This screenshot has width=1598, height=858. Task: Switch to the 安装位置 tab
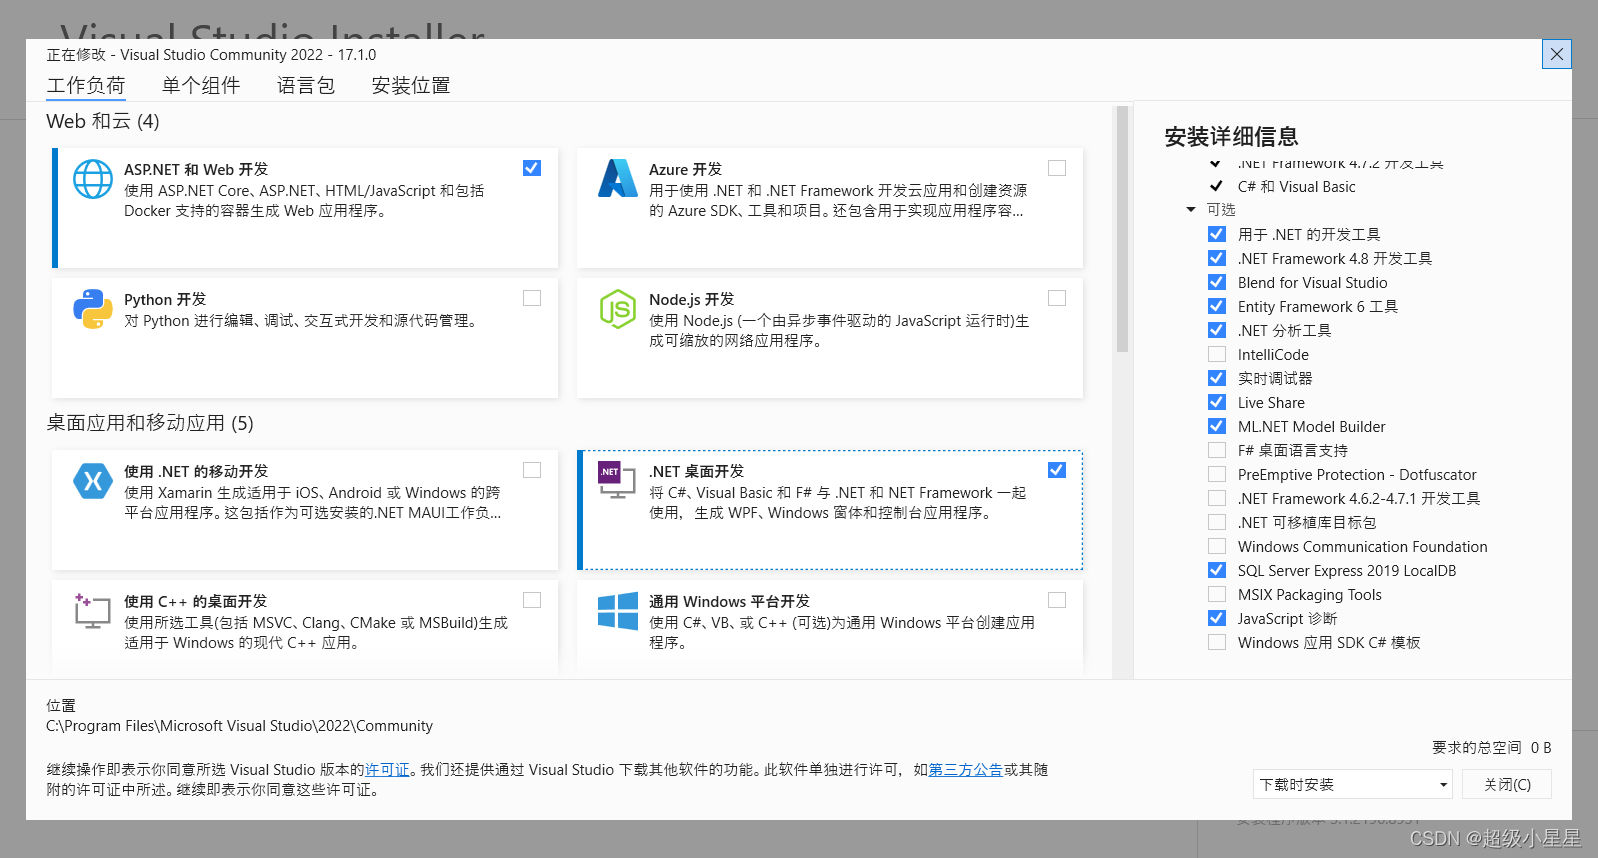pos(411,86)
